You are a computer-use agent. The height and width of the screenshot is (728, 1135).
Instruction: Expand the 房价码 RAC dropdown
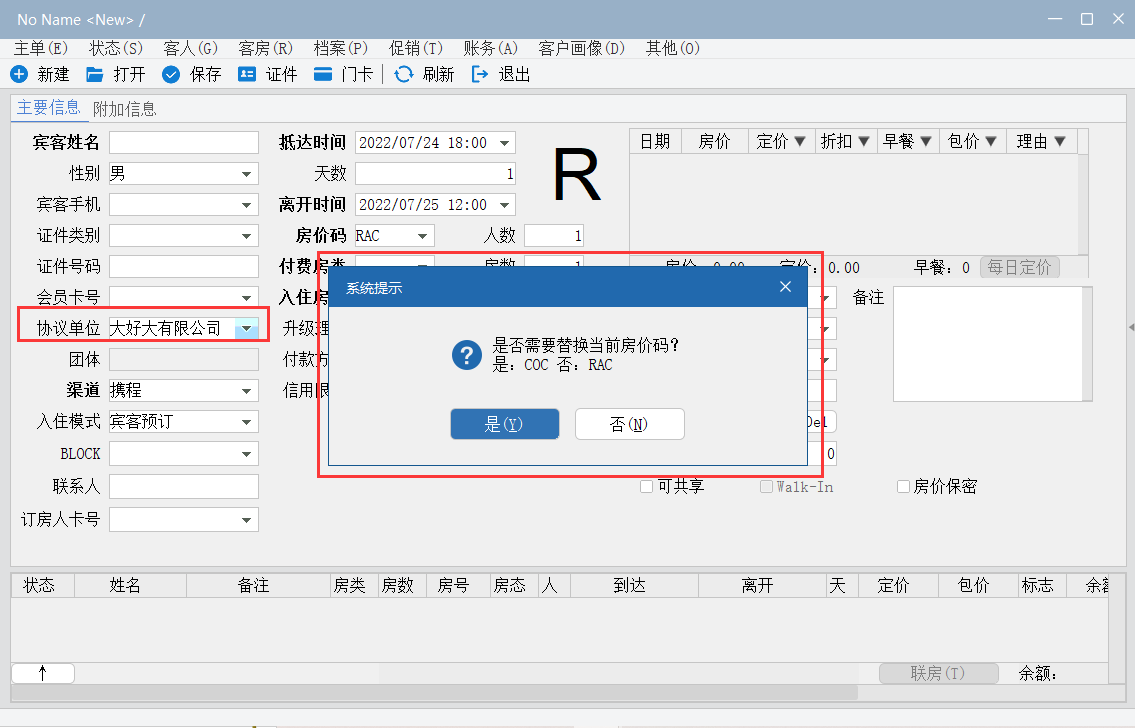pos(423,236)
